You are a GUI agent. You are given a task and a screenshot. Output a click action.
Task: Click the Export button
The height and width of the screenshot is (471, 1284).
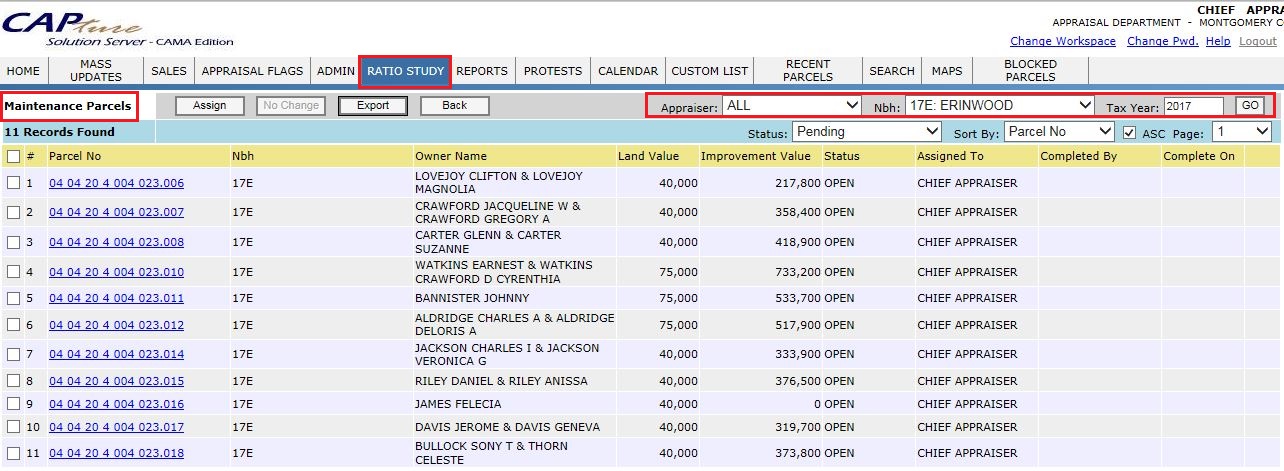tap(373, 105)
